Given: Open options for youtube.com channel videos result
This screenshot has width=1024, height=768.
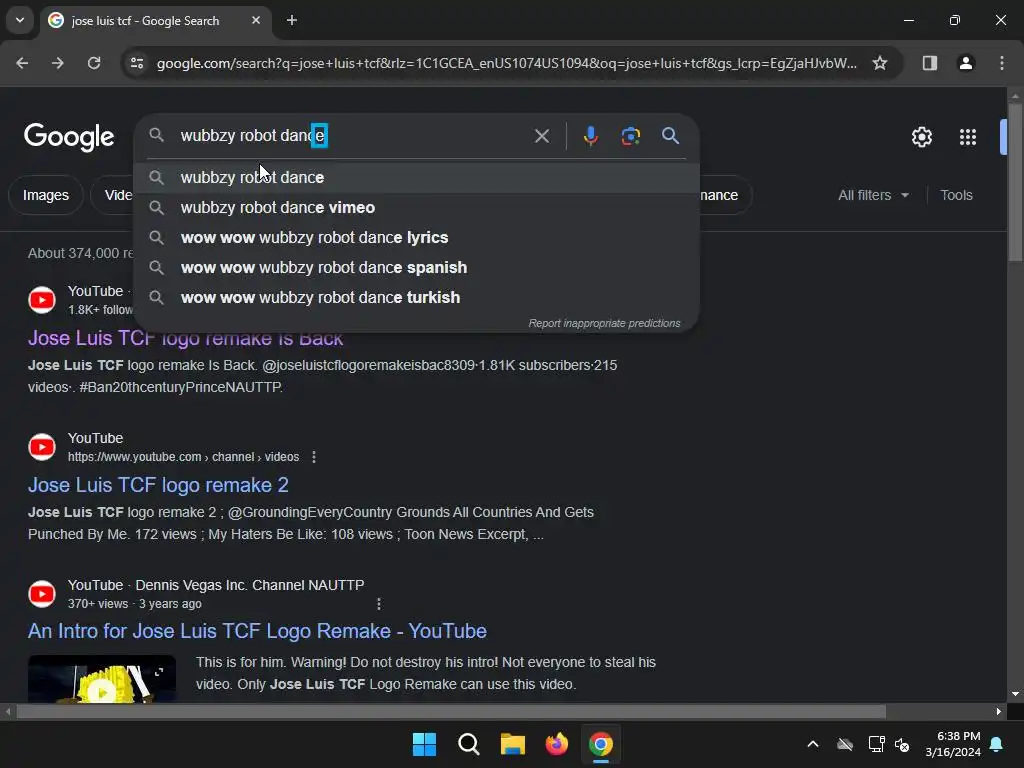Looking at the screenshot, I should 314,457.
